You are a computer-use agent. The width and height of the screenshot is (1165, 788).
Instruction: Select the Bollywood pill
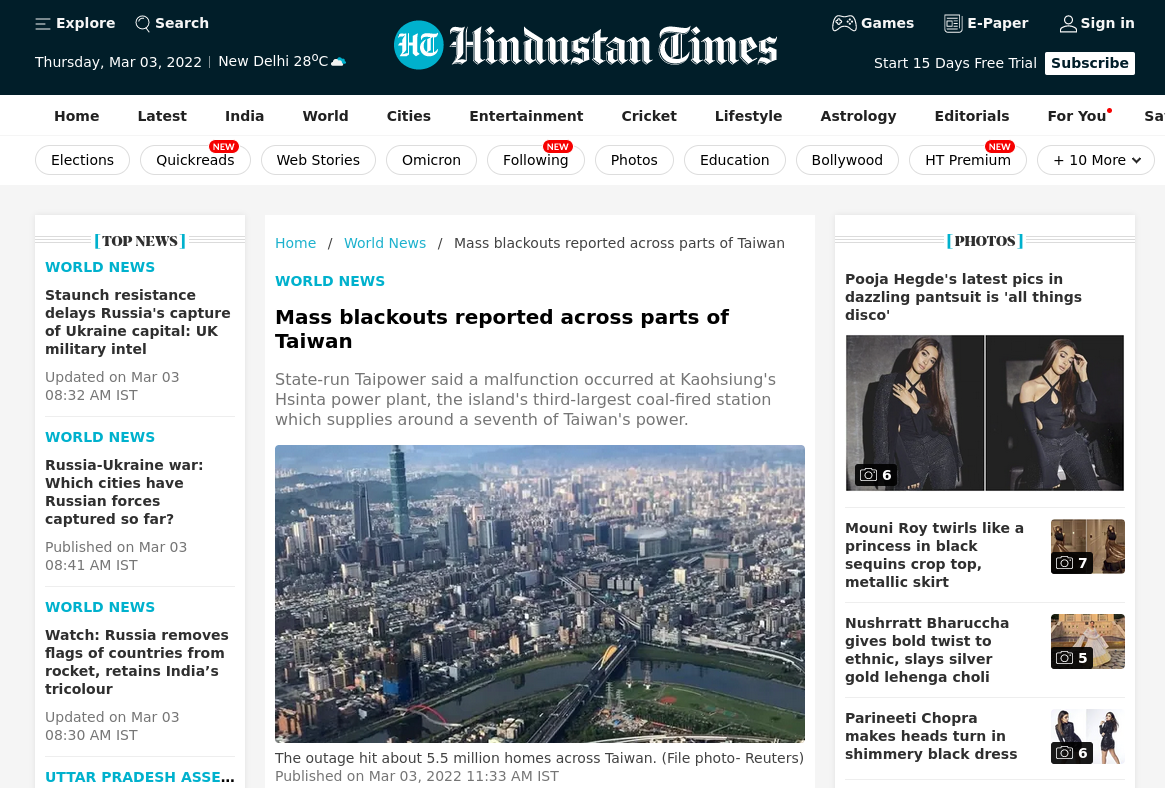(x=847, y=160)
